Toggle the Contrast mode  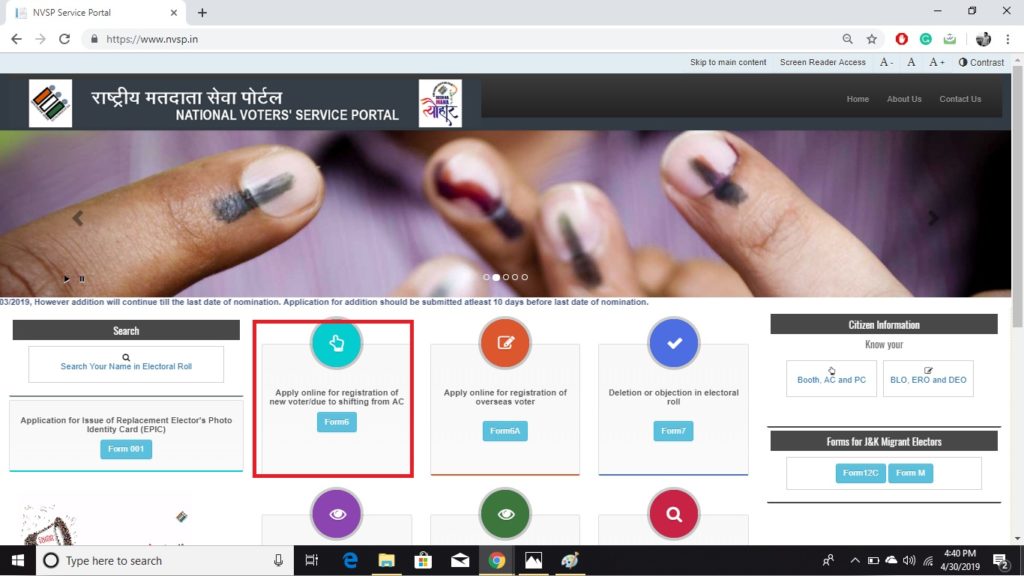click(981, 62)
